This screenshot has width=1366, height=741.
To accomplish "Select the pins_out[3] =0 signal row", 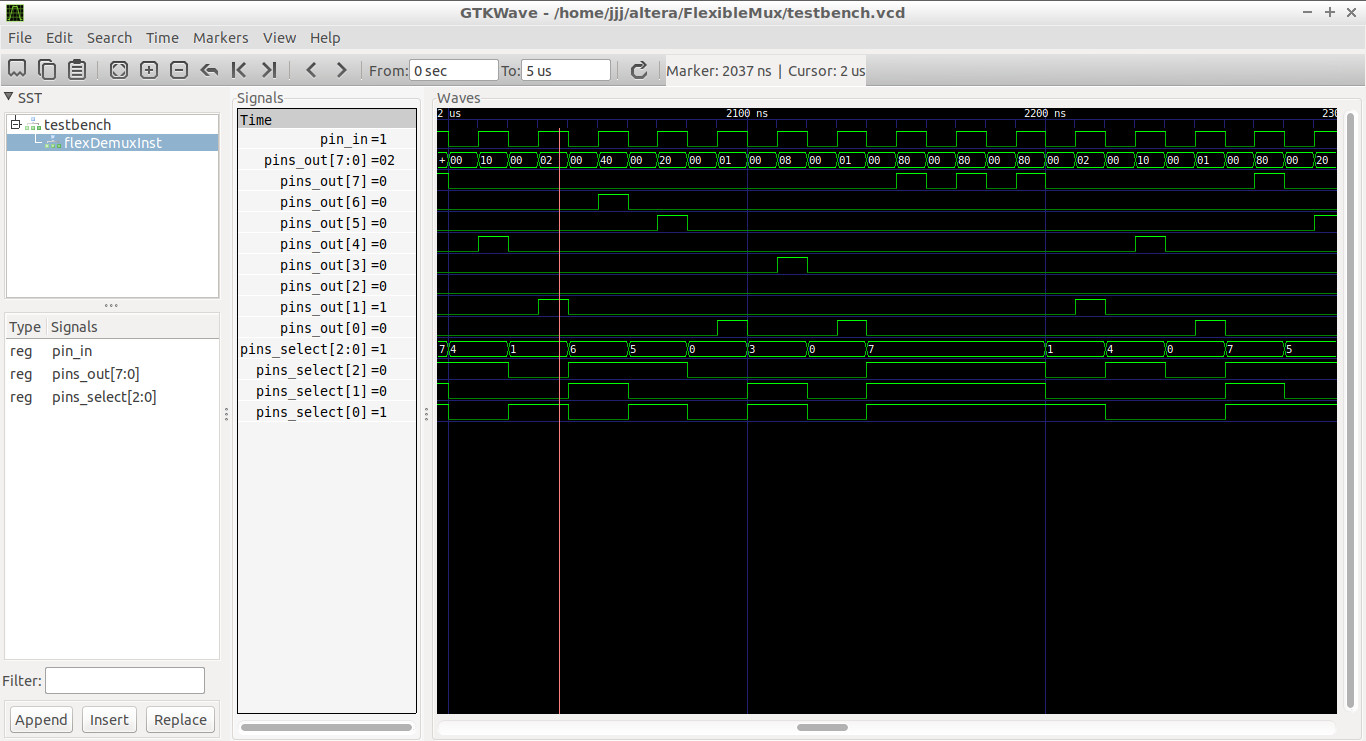I will 327,265.
